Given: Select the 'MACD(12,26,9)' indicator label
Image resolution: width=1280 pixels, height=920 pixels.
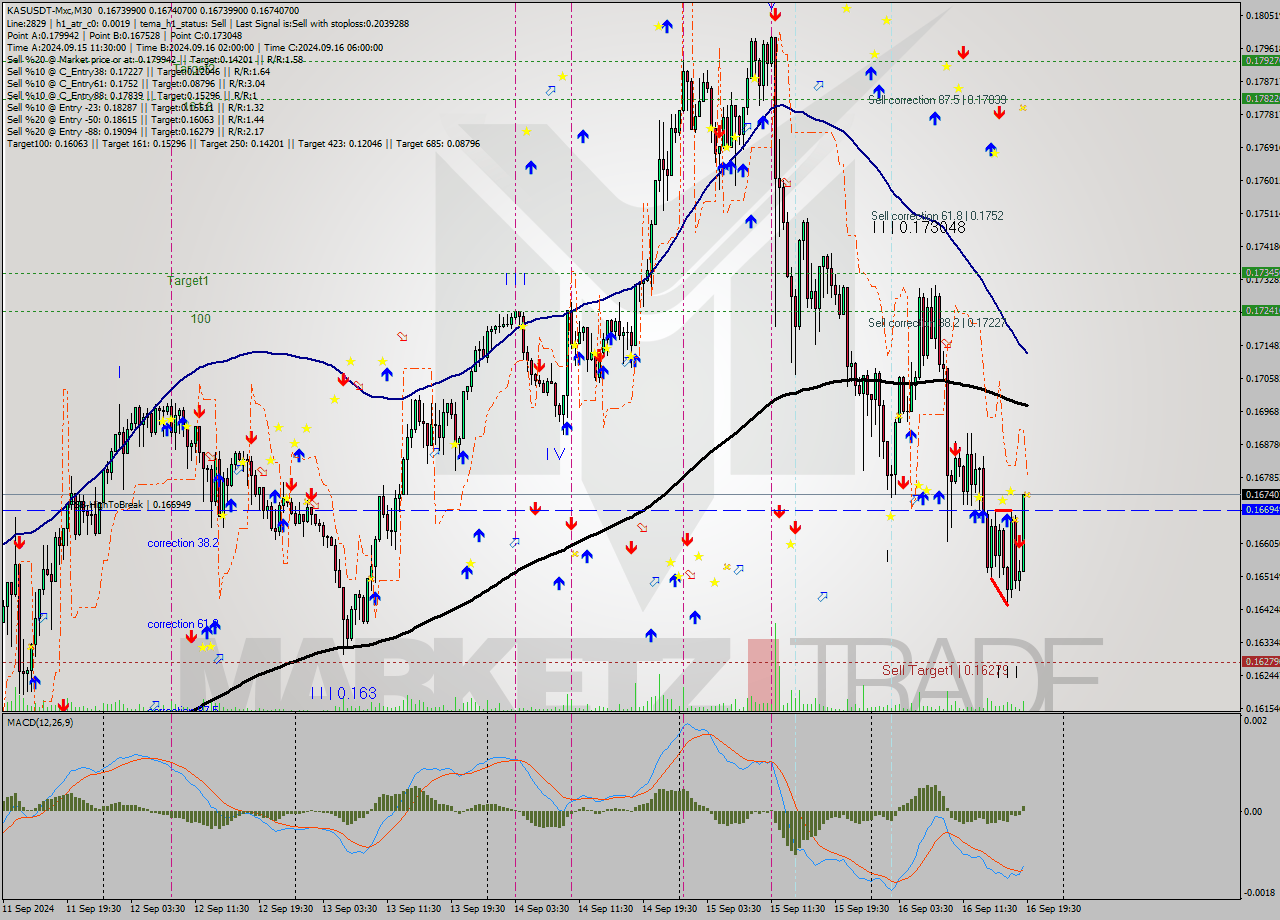Looking at the screenshot, I should (x=41, y=722).
